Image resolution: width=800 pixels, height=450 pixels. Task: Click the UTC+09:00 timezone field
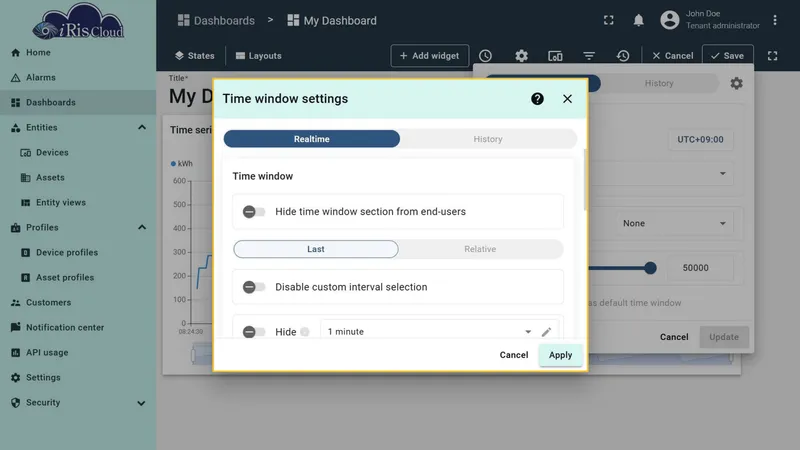tap(701, 139)
